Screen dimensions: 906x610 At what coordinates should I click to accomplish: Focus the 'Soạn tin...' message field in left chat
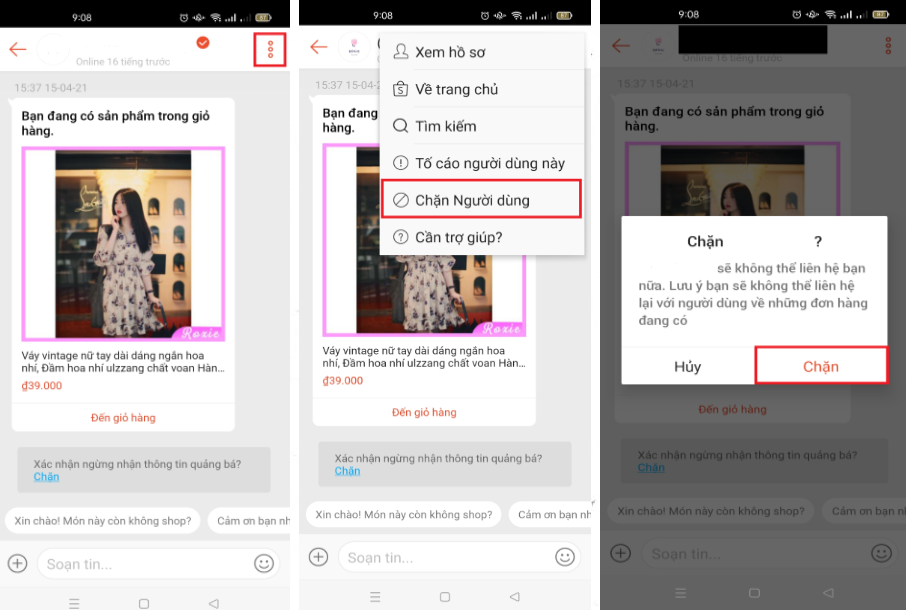point(140,564)
